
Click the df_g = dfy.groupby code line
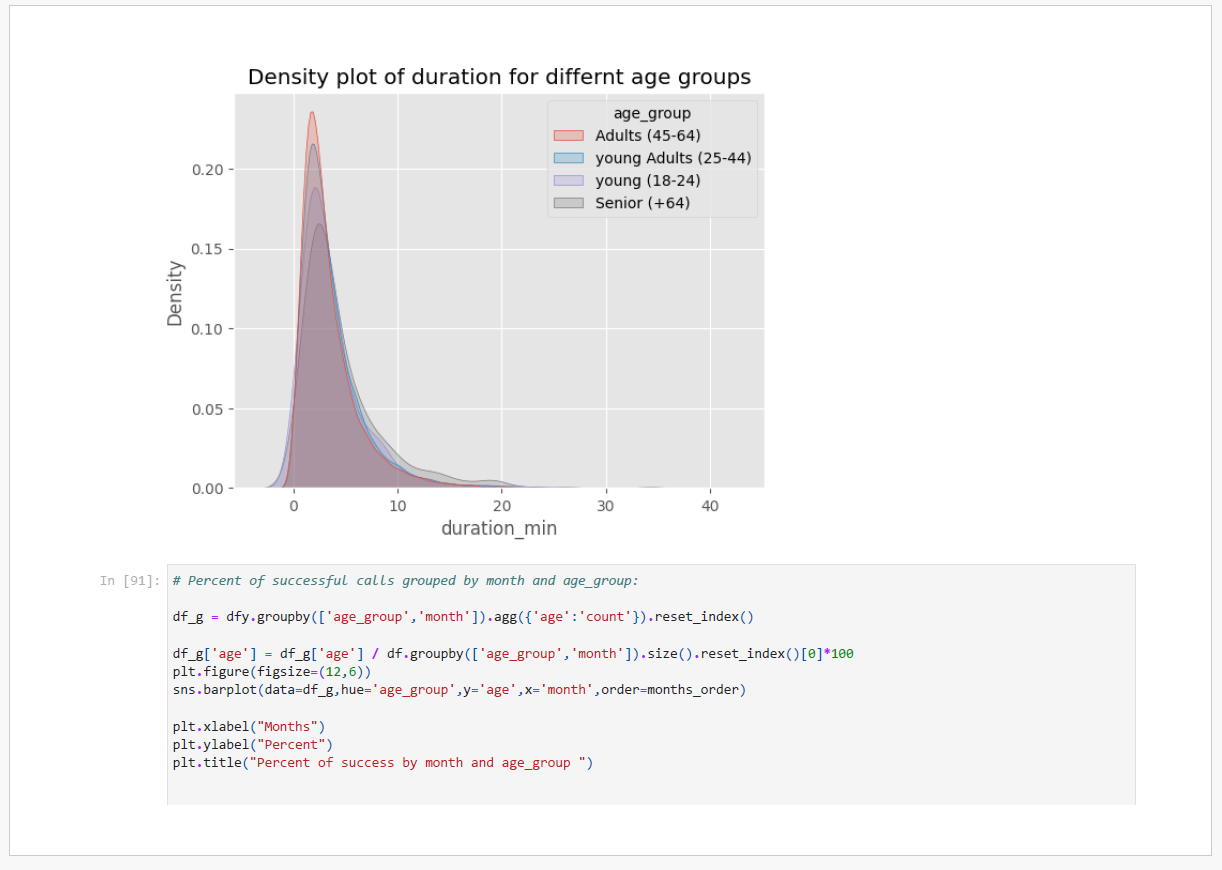(463, 617)
